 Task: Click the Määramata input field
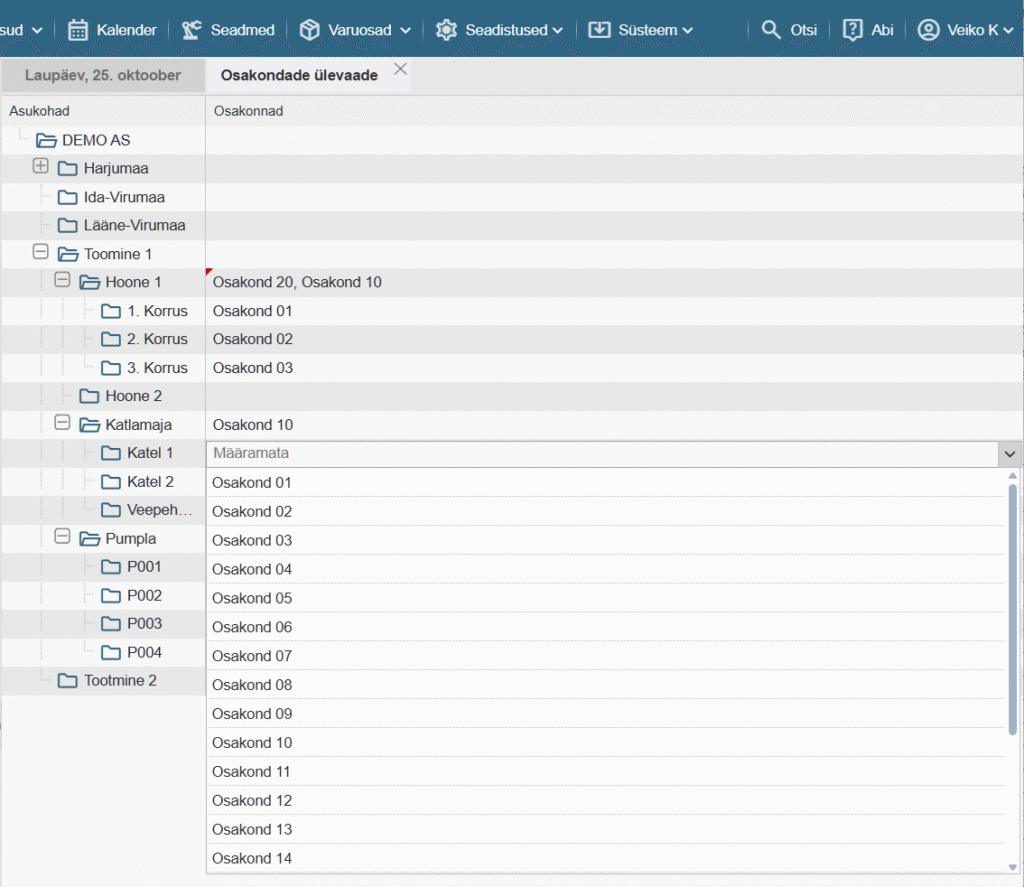click(x=600, y=454)
